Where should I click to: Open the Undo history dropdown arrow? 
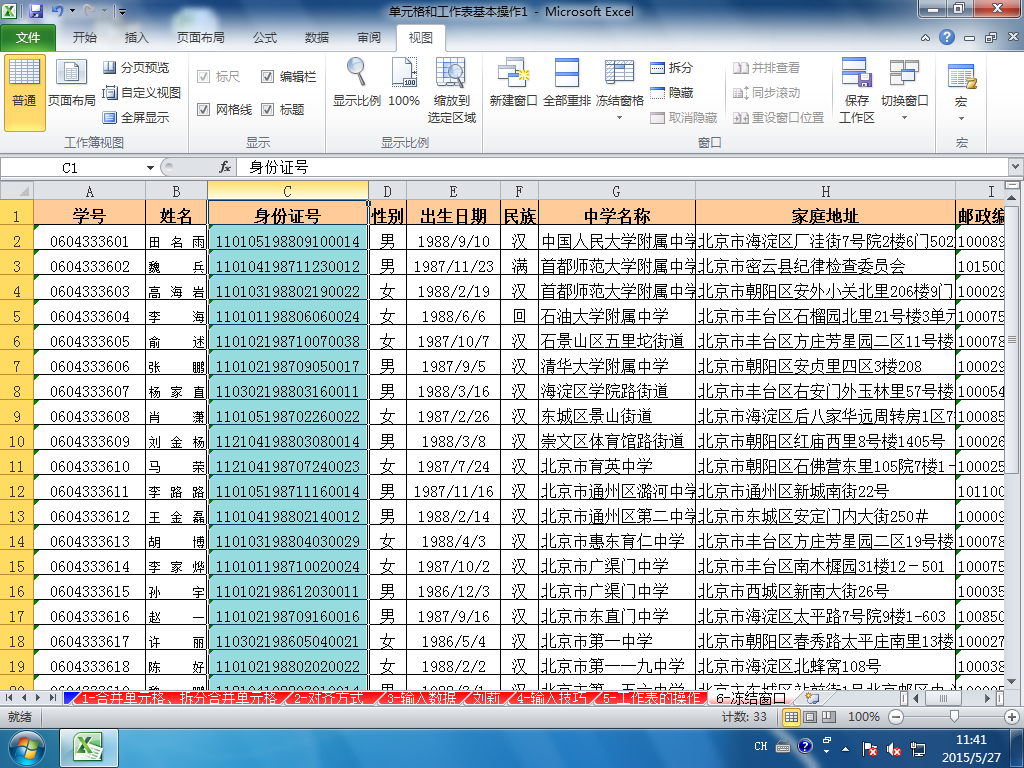click(x=72, y=11)
